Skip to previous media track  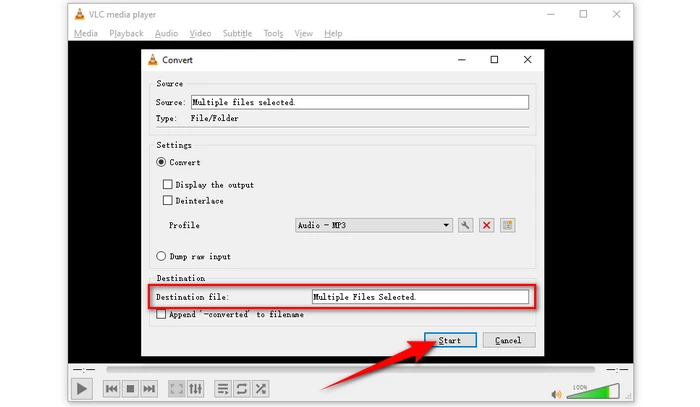click(x=112, y=388)
